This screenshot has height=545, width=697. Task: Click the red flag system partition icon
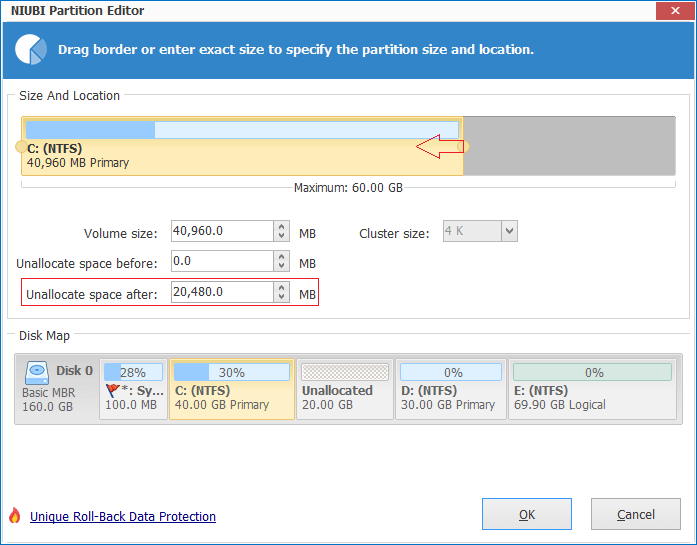click(112, 391)
